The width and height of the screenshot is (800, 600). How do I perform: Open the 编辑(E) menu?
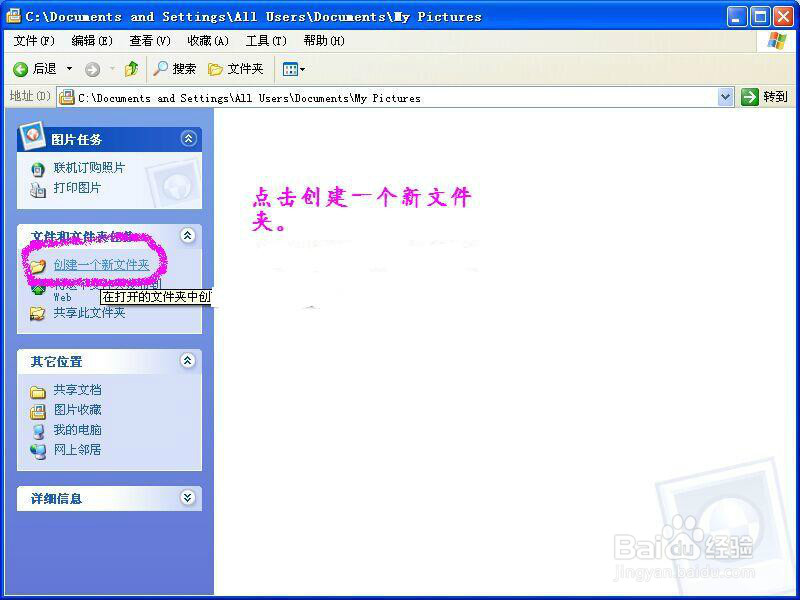pyautogui.click(x=92, y=41)
